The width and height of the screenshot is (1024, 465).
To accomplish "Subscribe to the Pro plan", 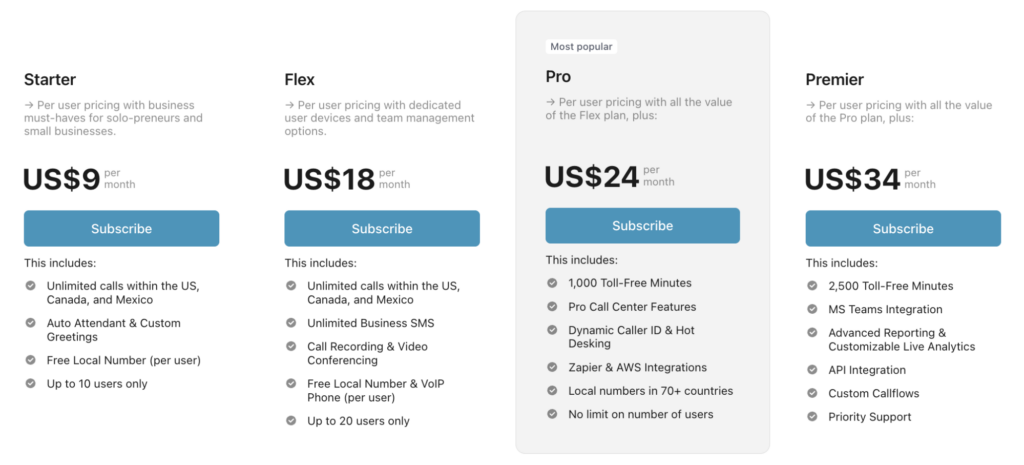I will [x=642, y=225].
